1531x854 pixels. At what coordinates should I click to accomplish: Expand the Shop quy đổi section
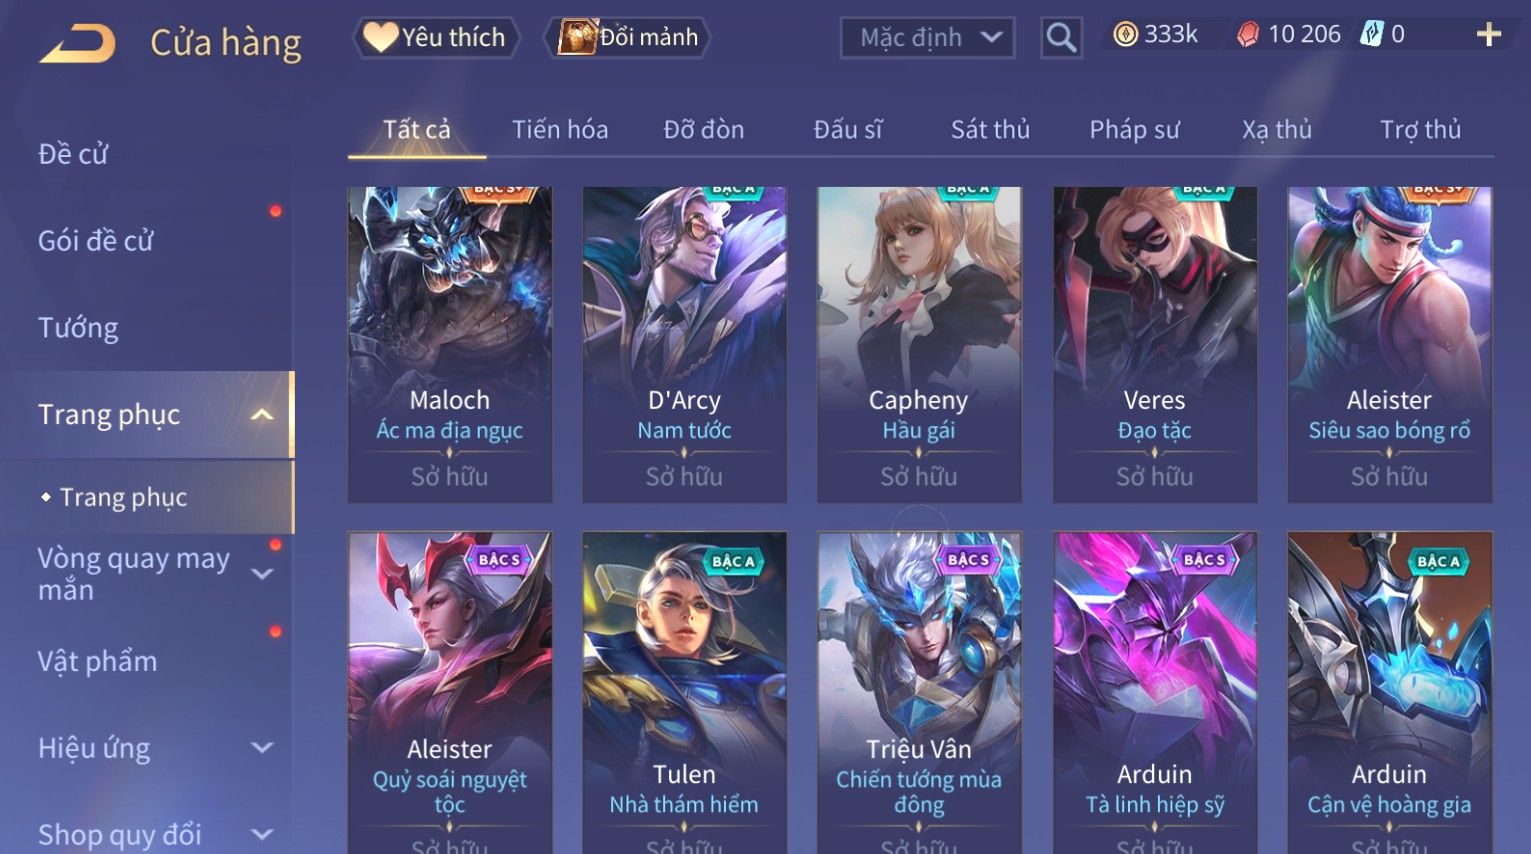point(262,834)
